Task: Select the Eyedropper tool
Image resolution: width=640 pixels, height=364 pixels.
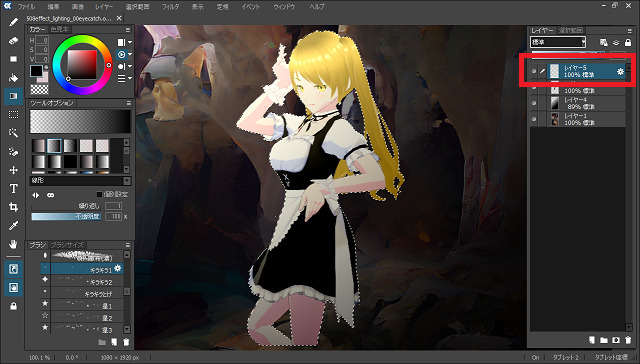Action: (x=13, y=226)
